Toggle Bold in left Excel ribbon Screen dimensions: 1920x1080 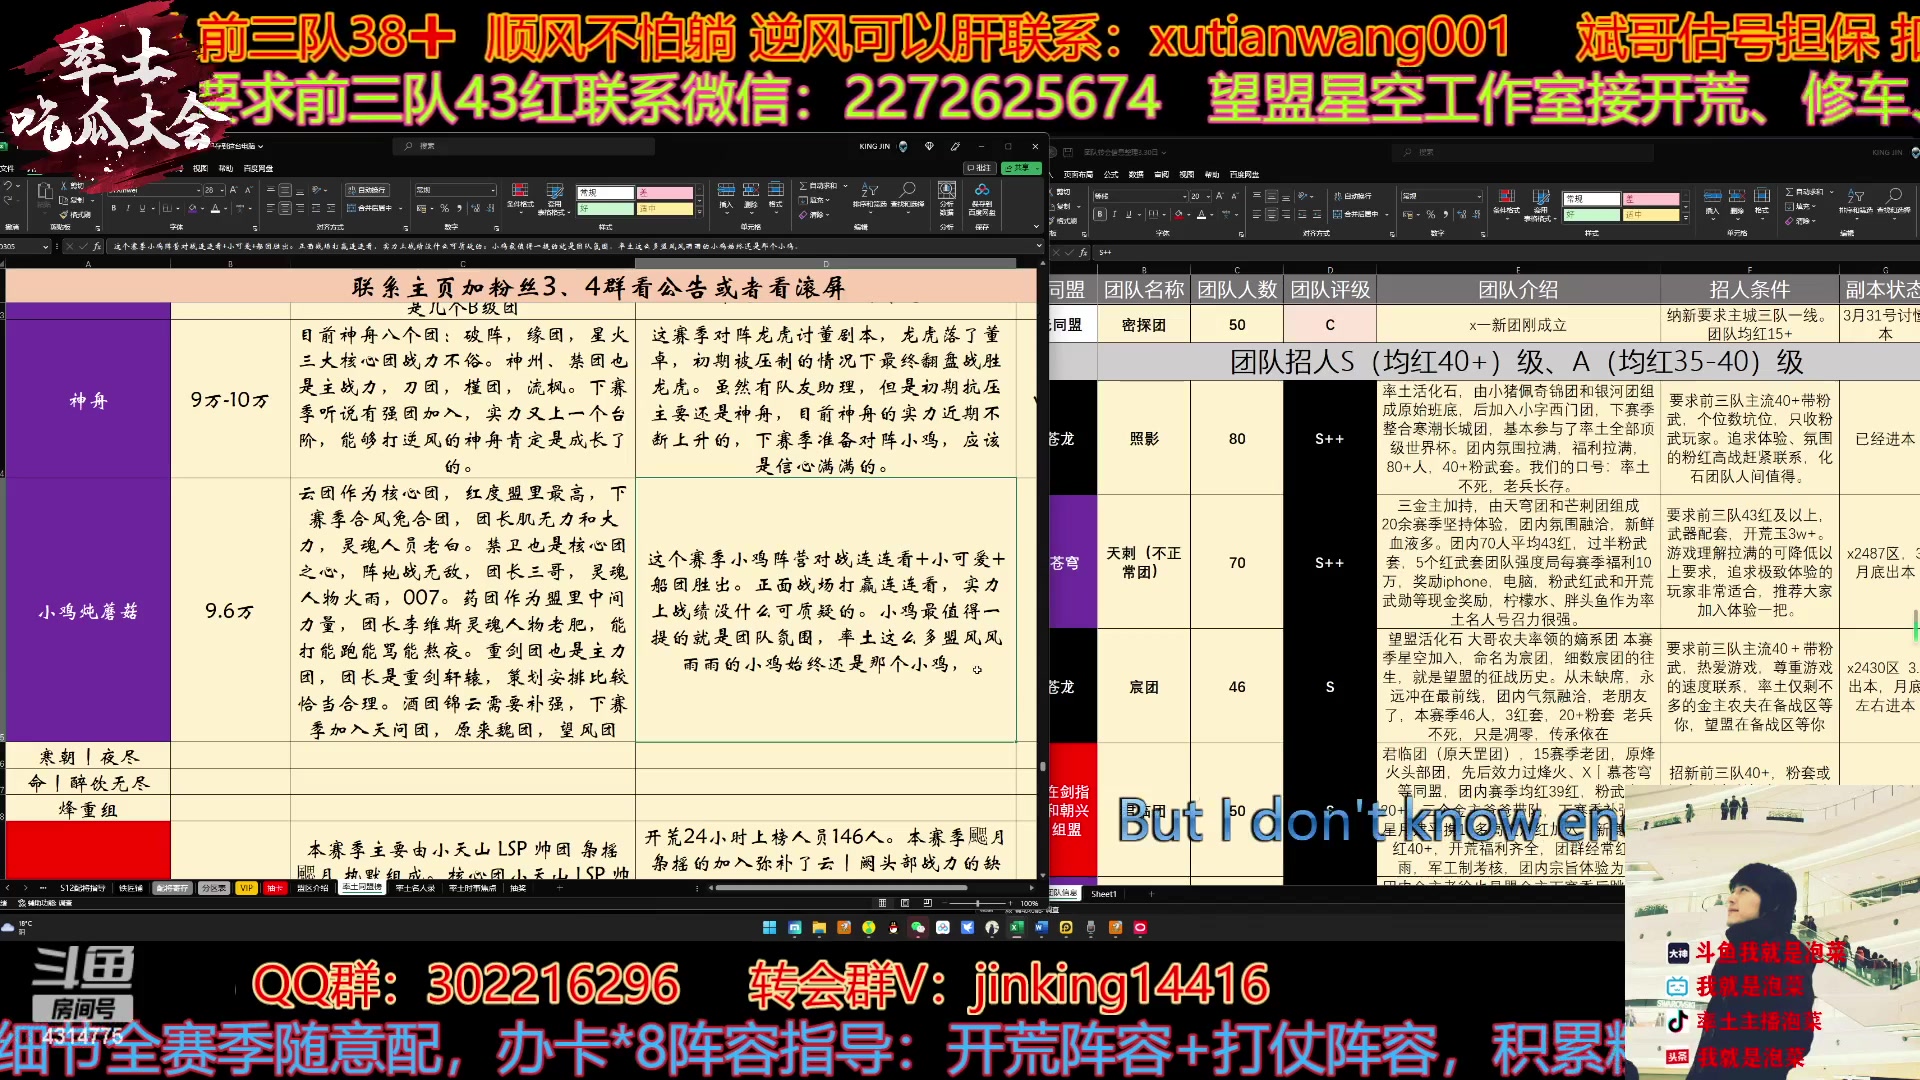[113, 208]
